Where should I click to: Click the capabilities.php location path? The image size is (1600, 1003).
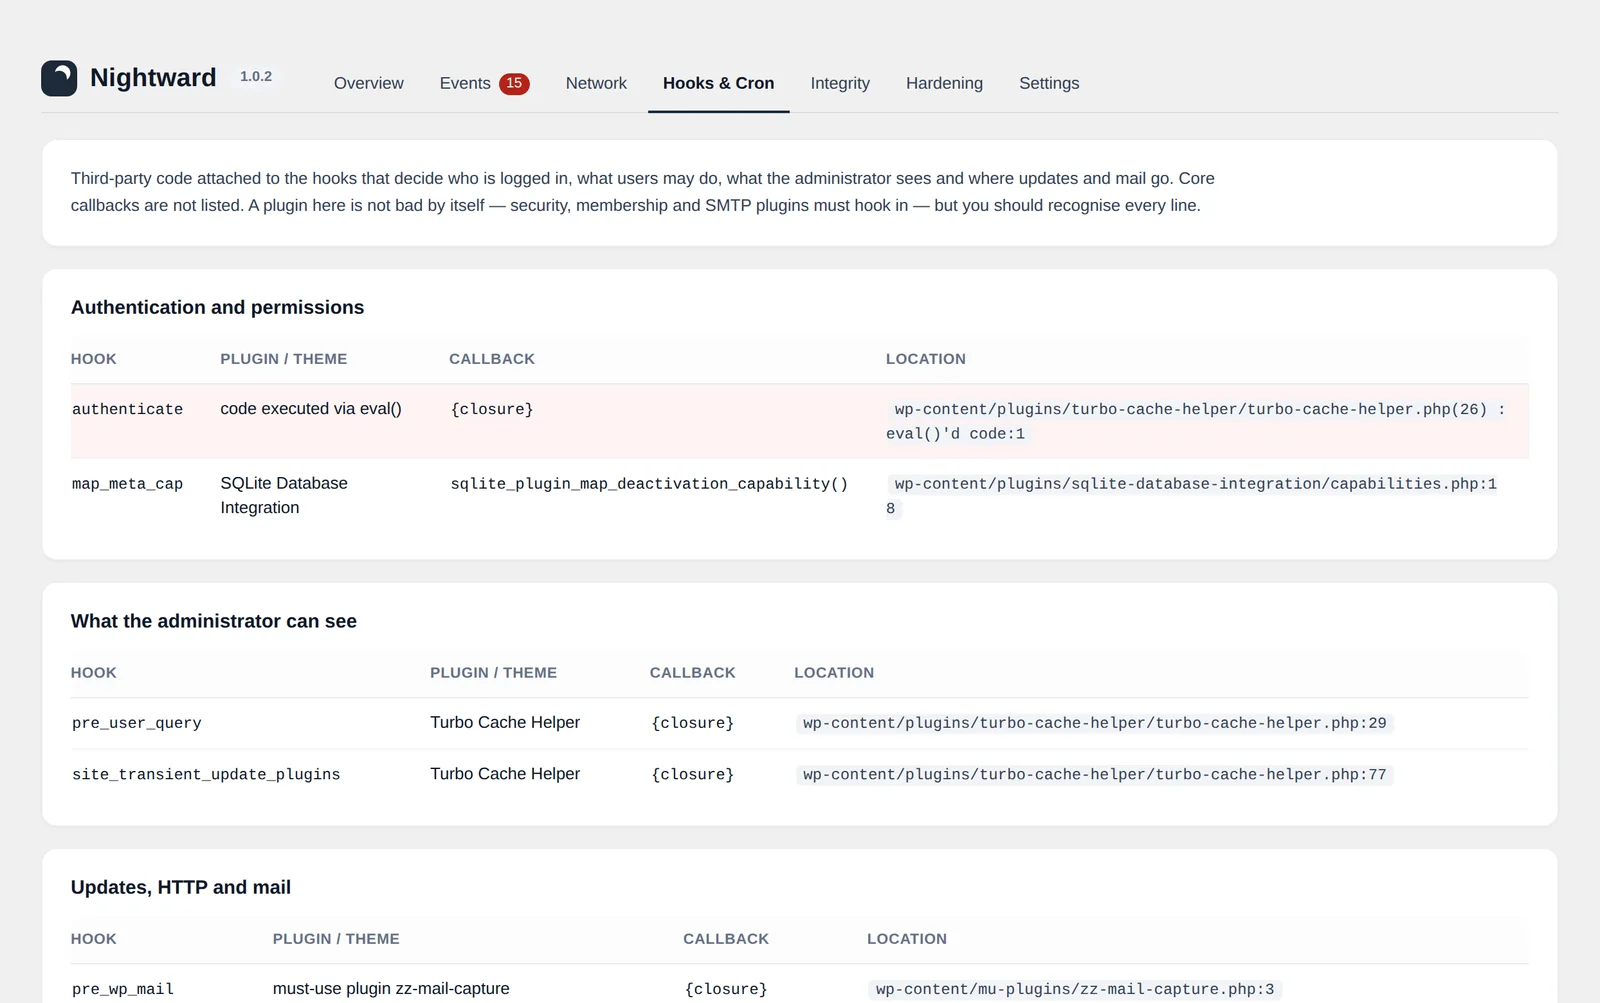1192,496
